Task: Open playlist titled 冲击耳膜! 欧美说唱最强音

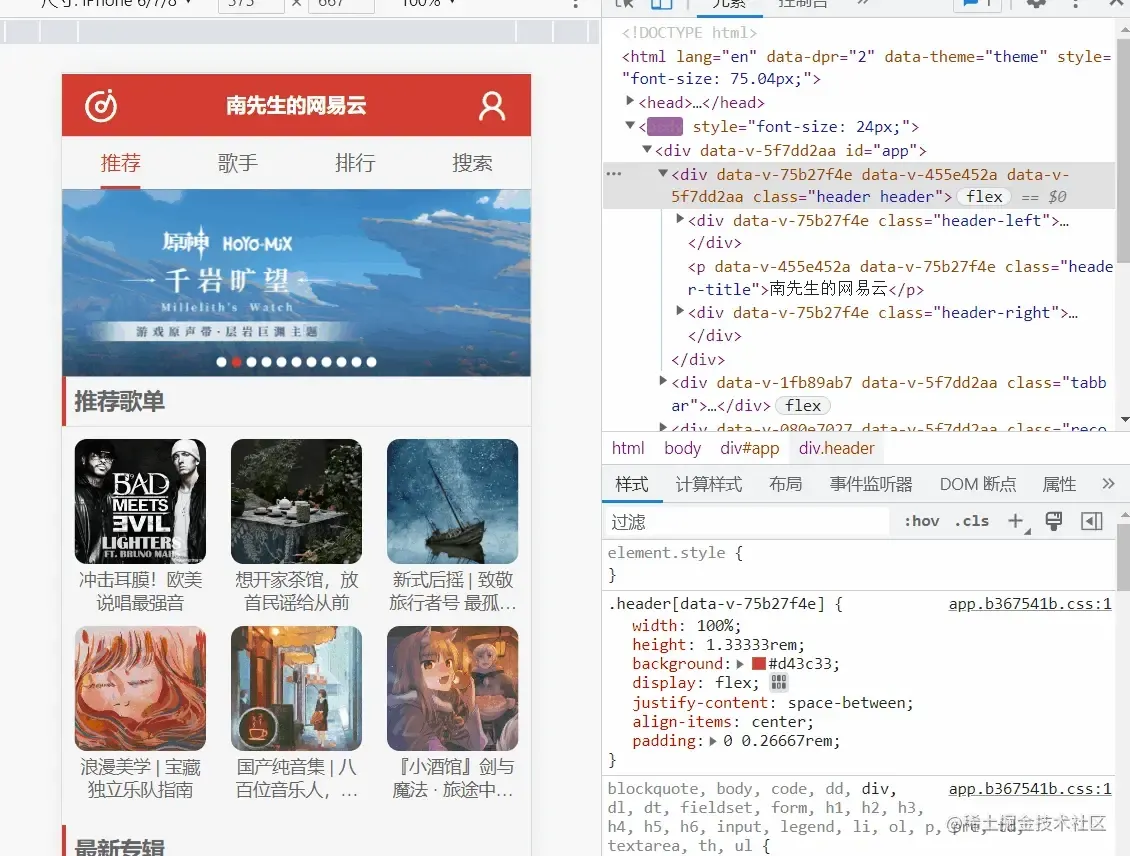Action: click(x=140, y=591)
